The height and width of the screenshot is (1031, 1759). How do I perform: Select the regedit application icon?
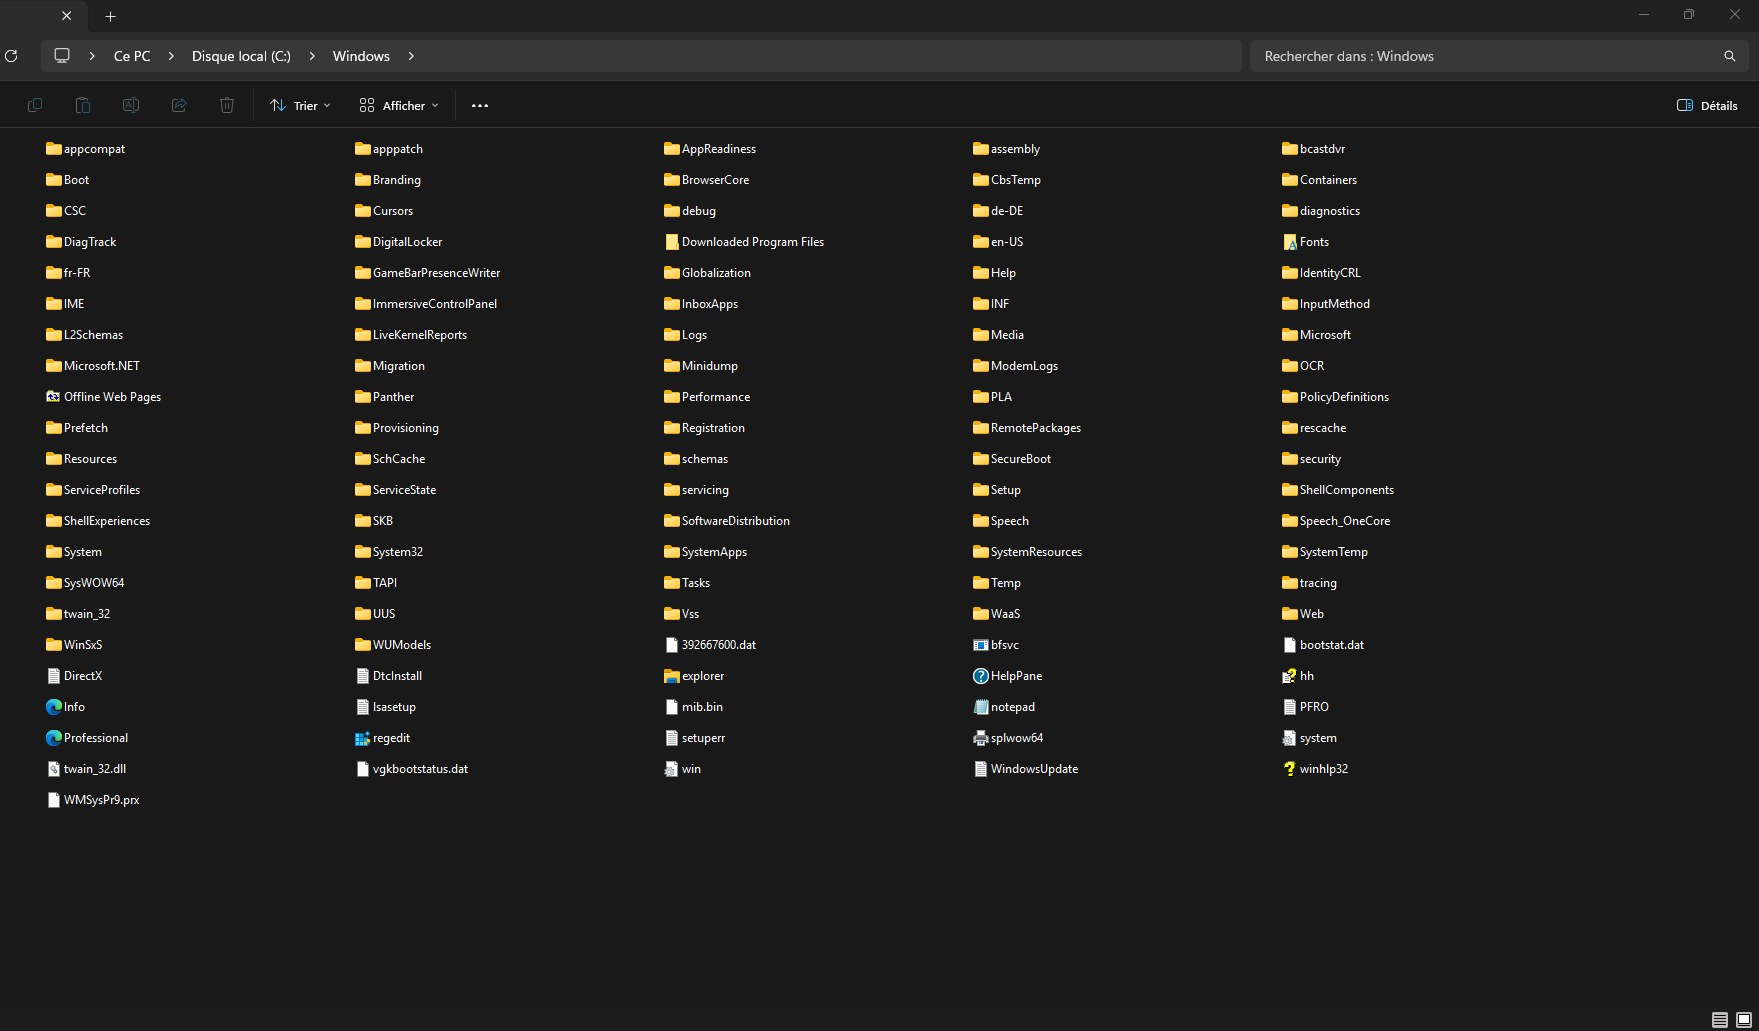pyautogui.click(x=363, y=738)
